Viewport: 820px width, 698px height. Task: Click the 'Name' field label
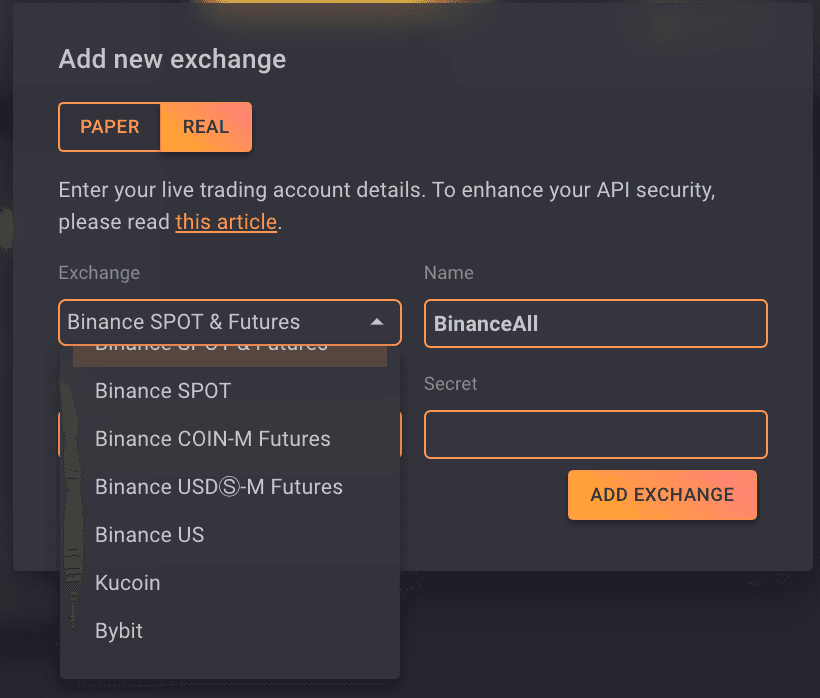point(449,273)
